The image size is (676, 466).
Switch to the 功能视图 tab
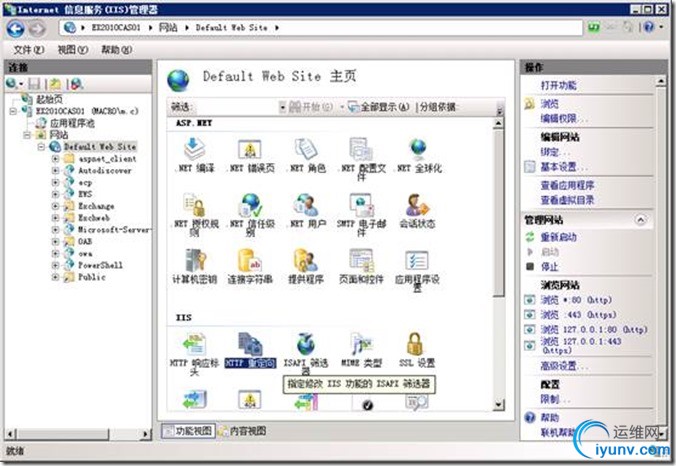[x=188, y=430]
